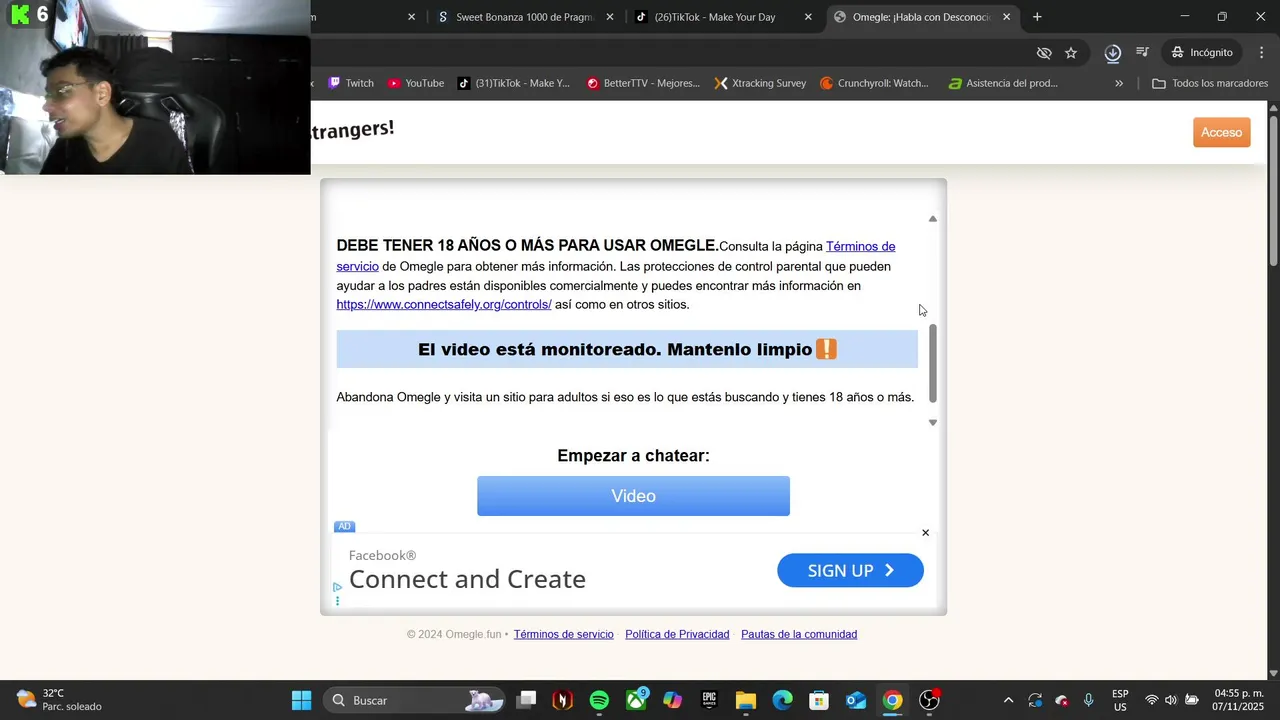The width and height of the screenshot is (1280, 720).
Task: Open the Wi-Fi network tray icon
Action: [x=1151, y=700]
